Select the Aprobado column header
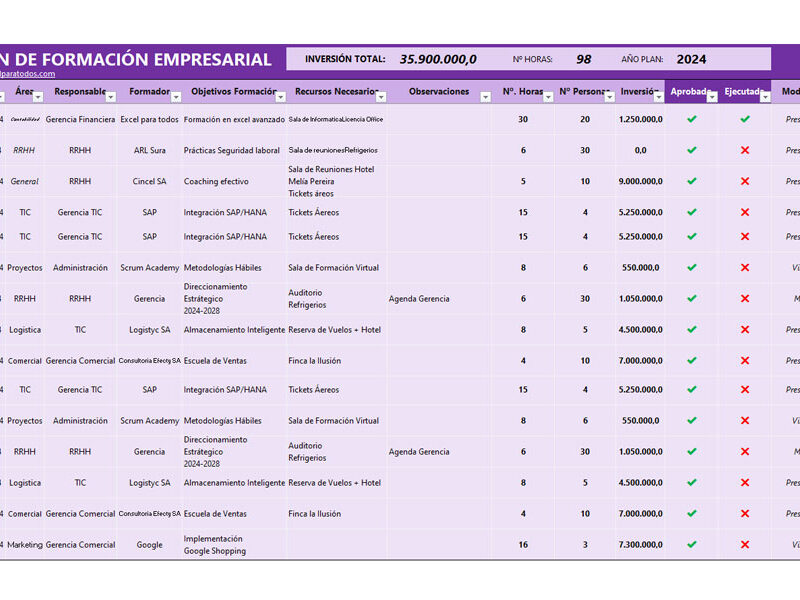This screenshot has height=600, width=800. (x=691, y=92)
